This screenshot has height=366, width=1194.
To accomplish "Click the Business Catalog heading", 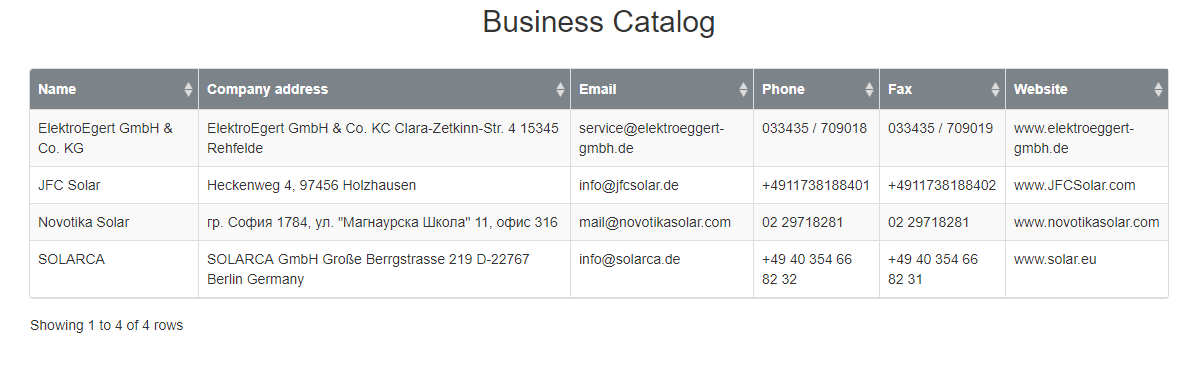I will [x=599, y=21].
